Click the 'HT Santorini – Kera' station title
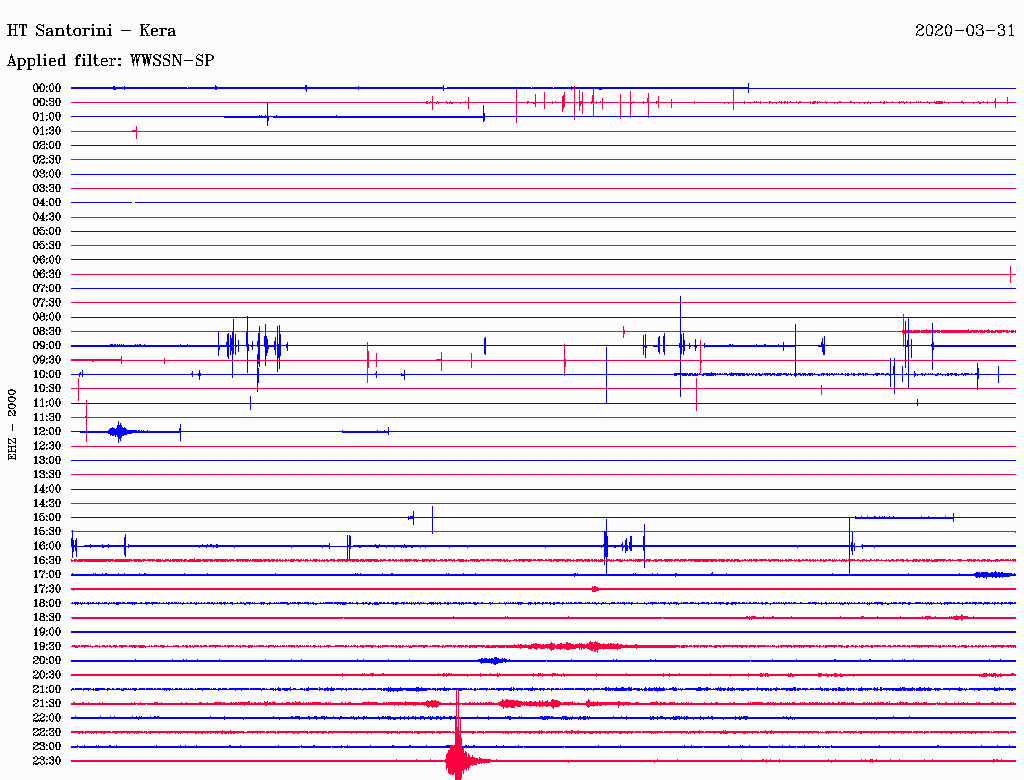 click(91, 31)
